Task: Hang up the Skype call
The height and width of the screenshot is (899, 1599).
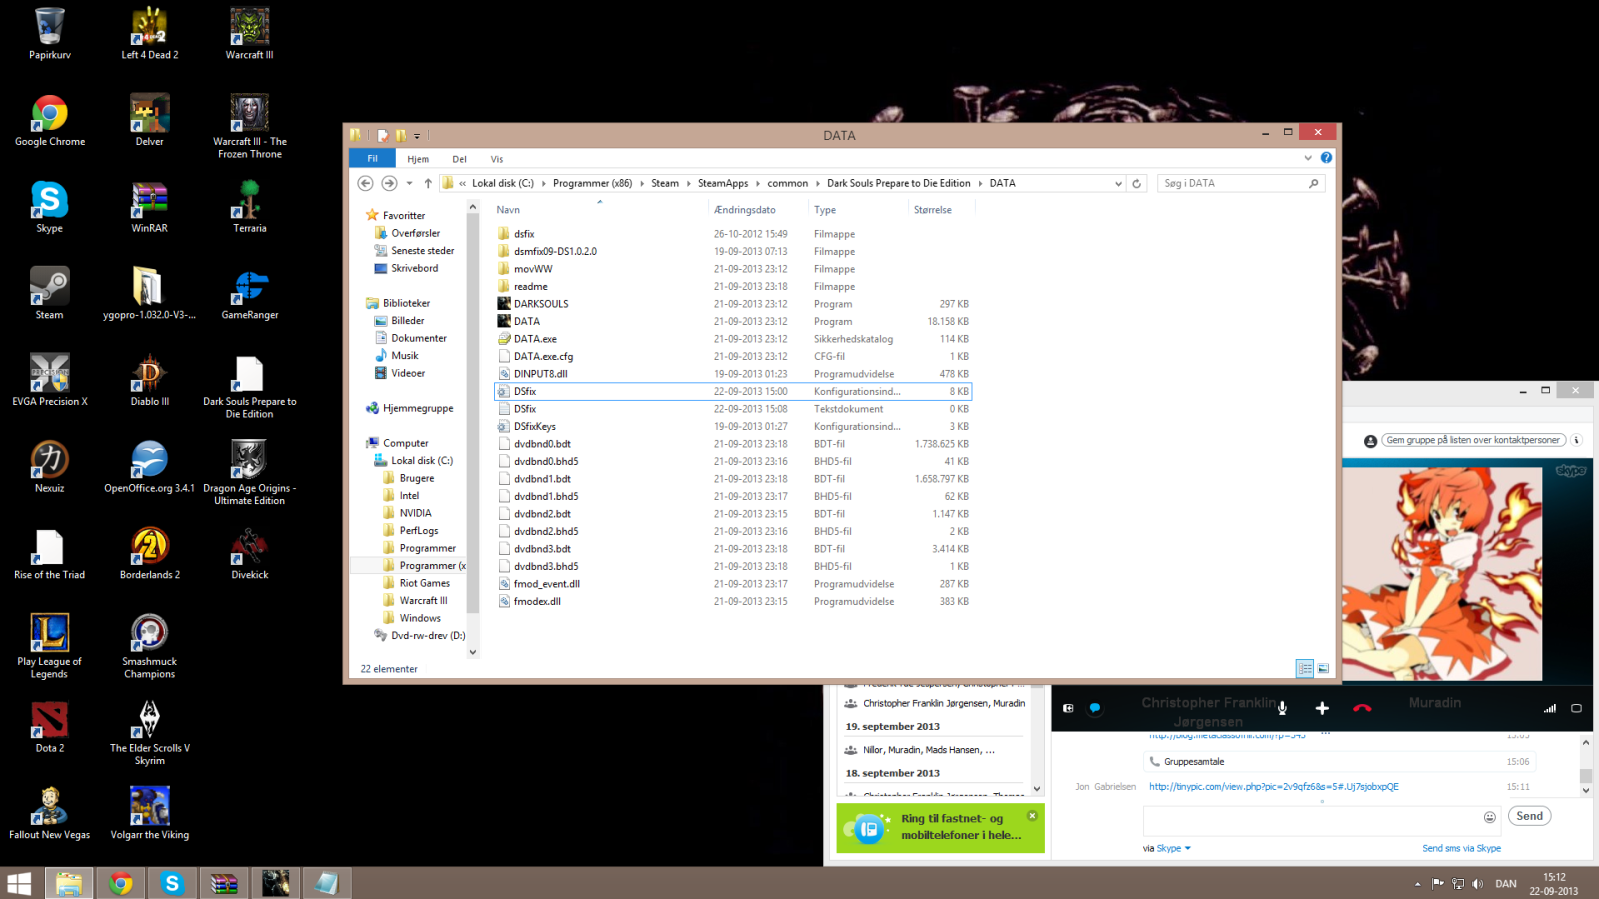Action: click(x=1362, y=708)
